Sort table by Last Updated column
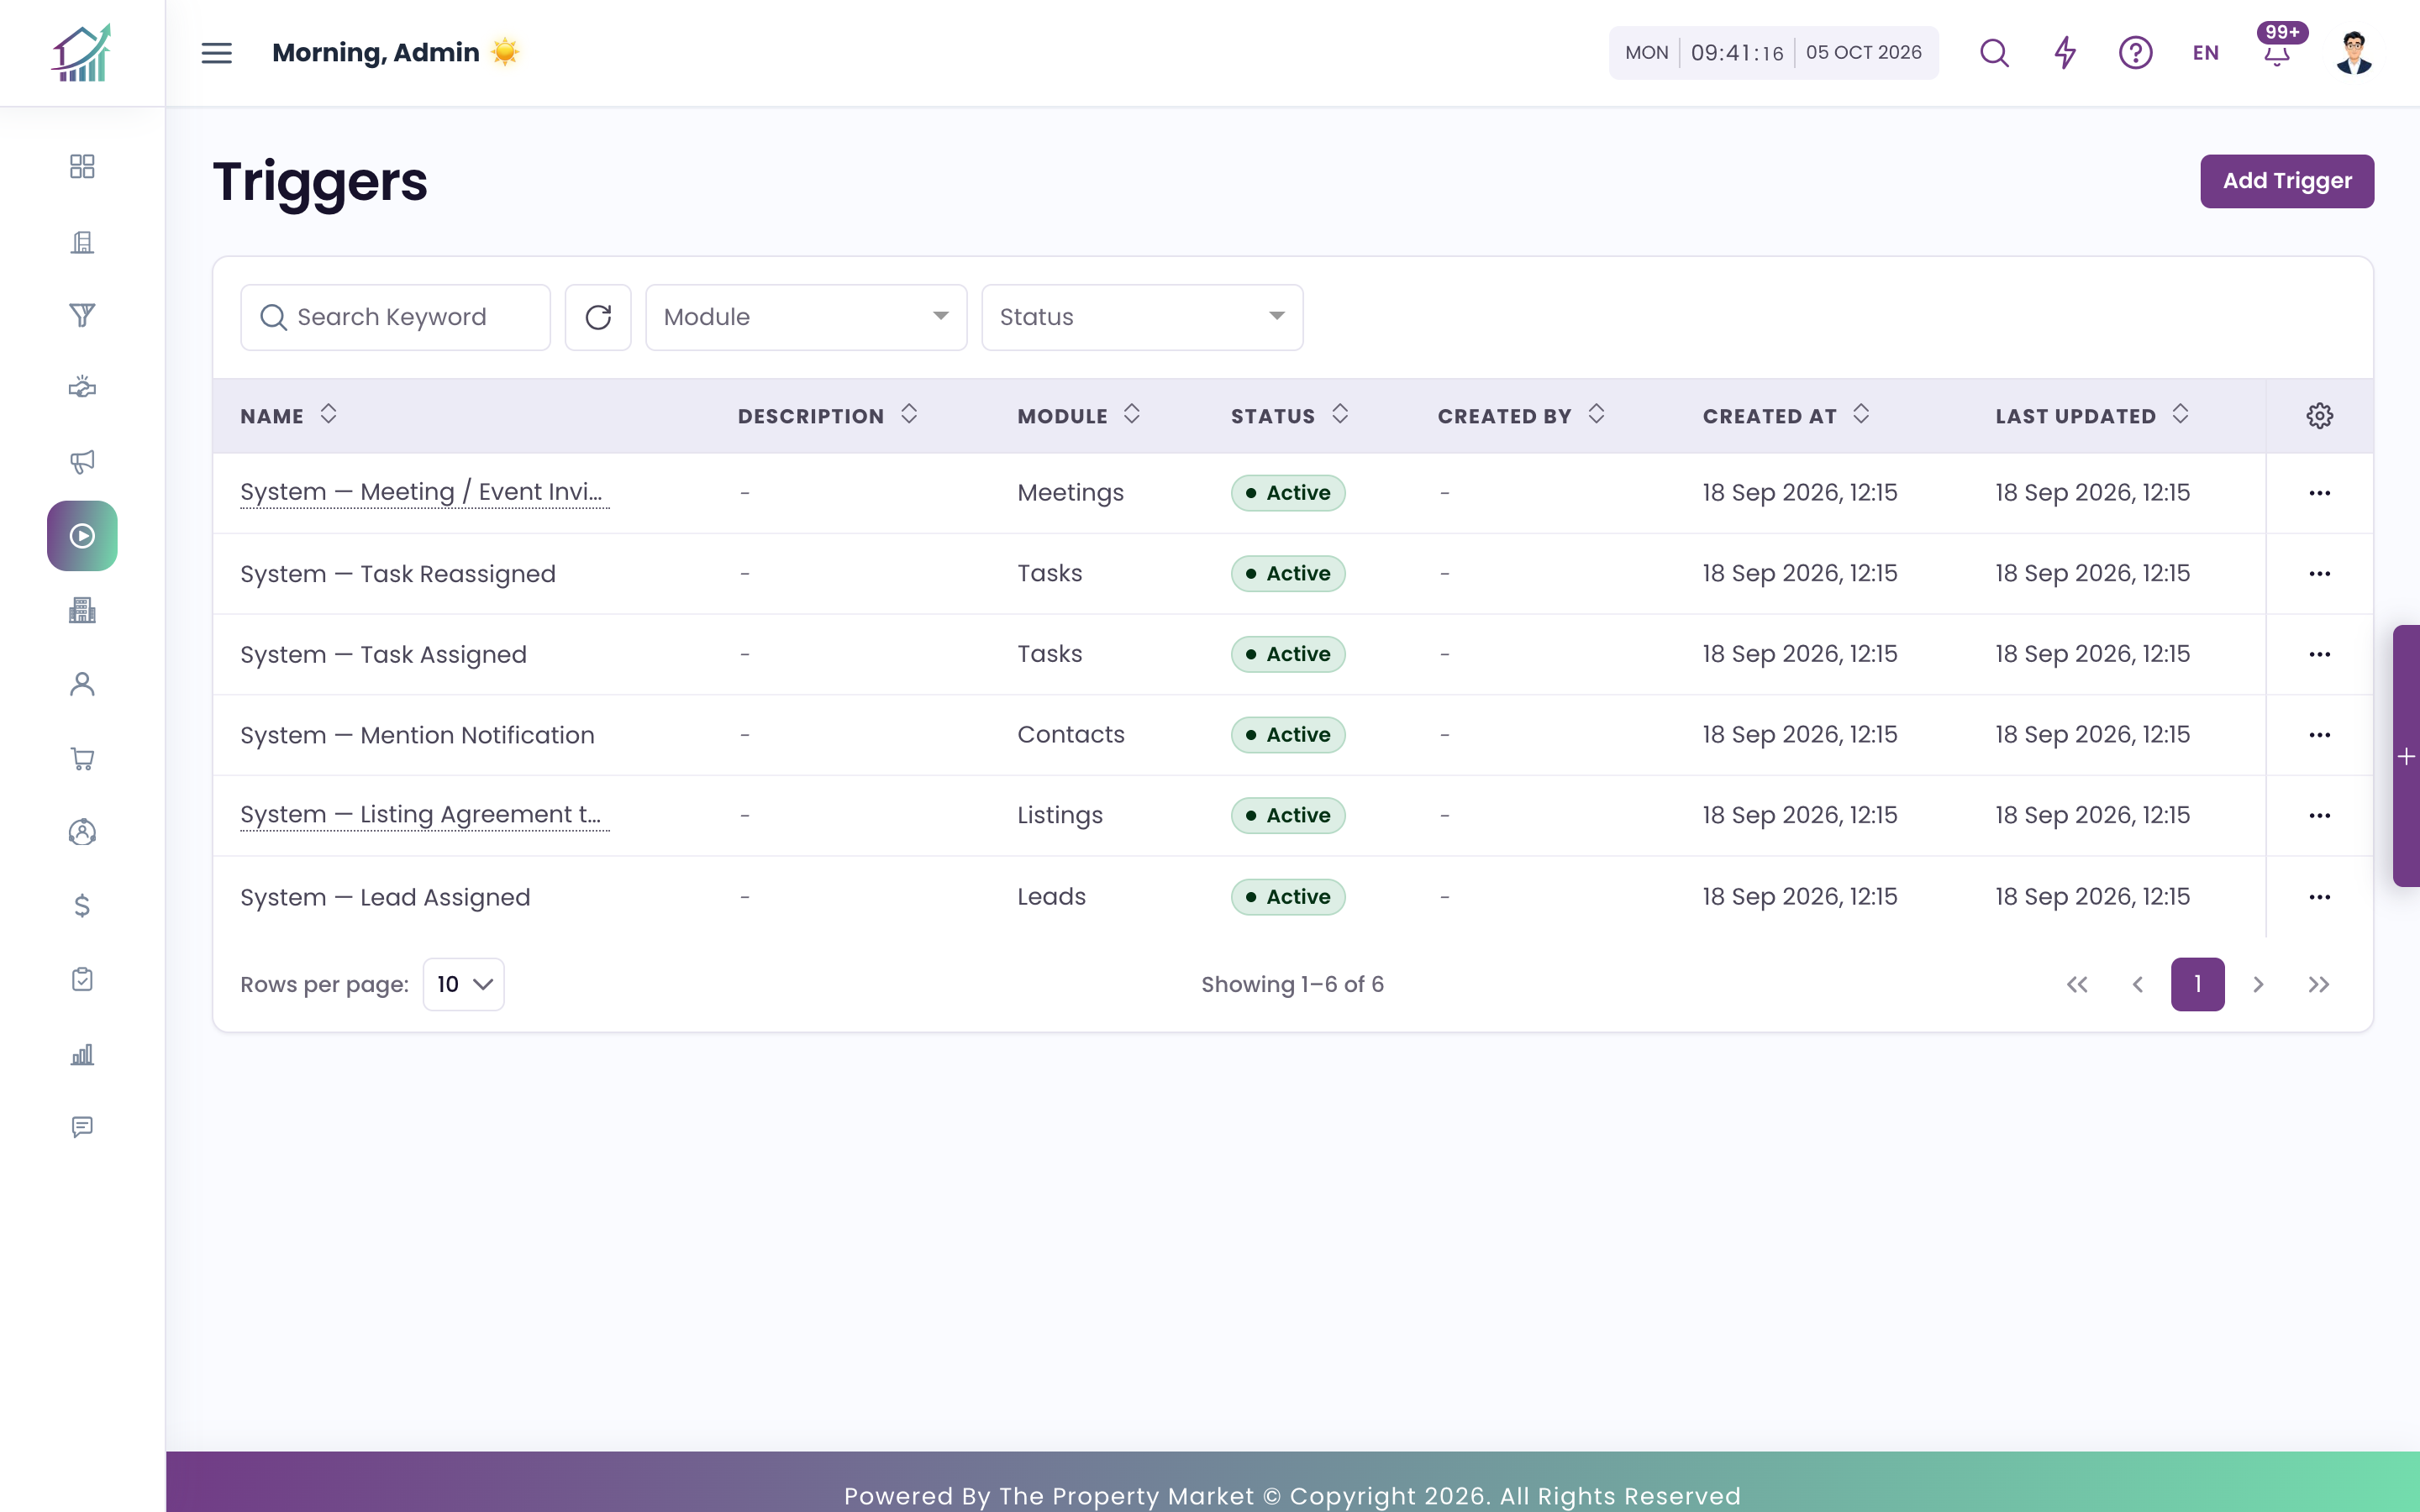This screenshot has height=1512, width=2420. [x=2180, y=415]
